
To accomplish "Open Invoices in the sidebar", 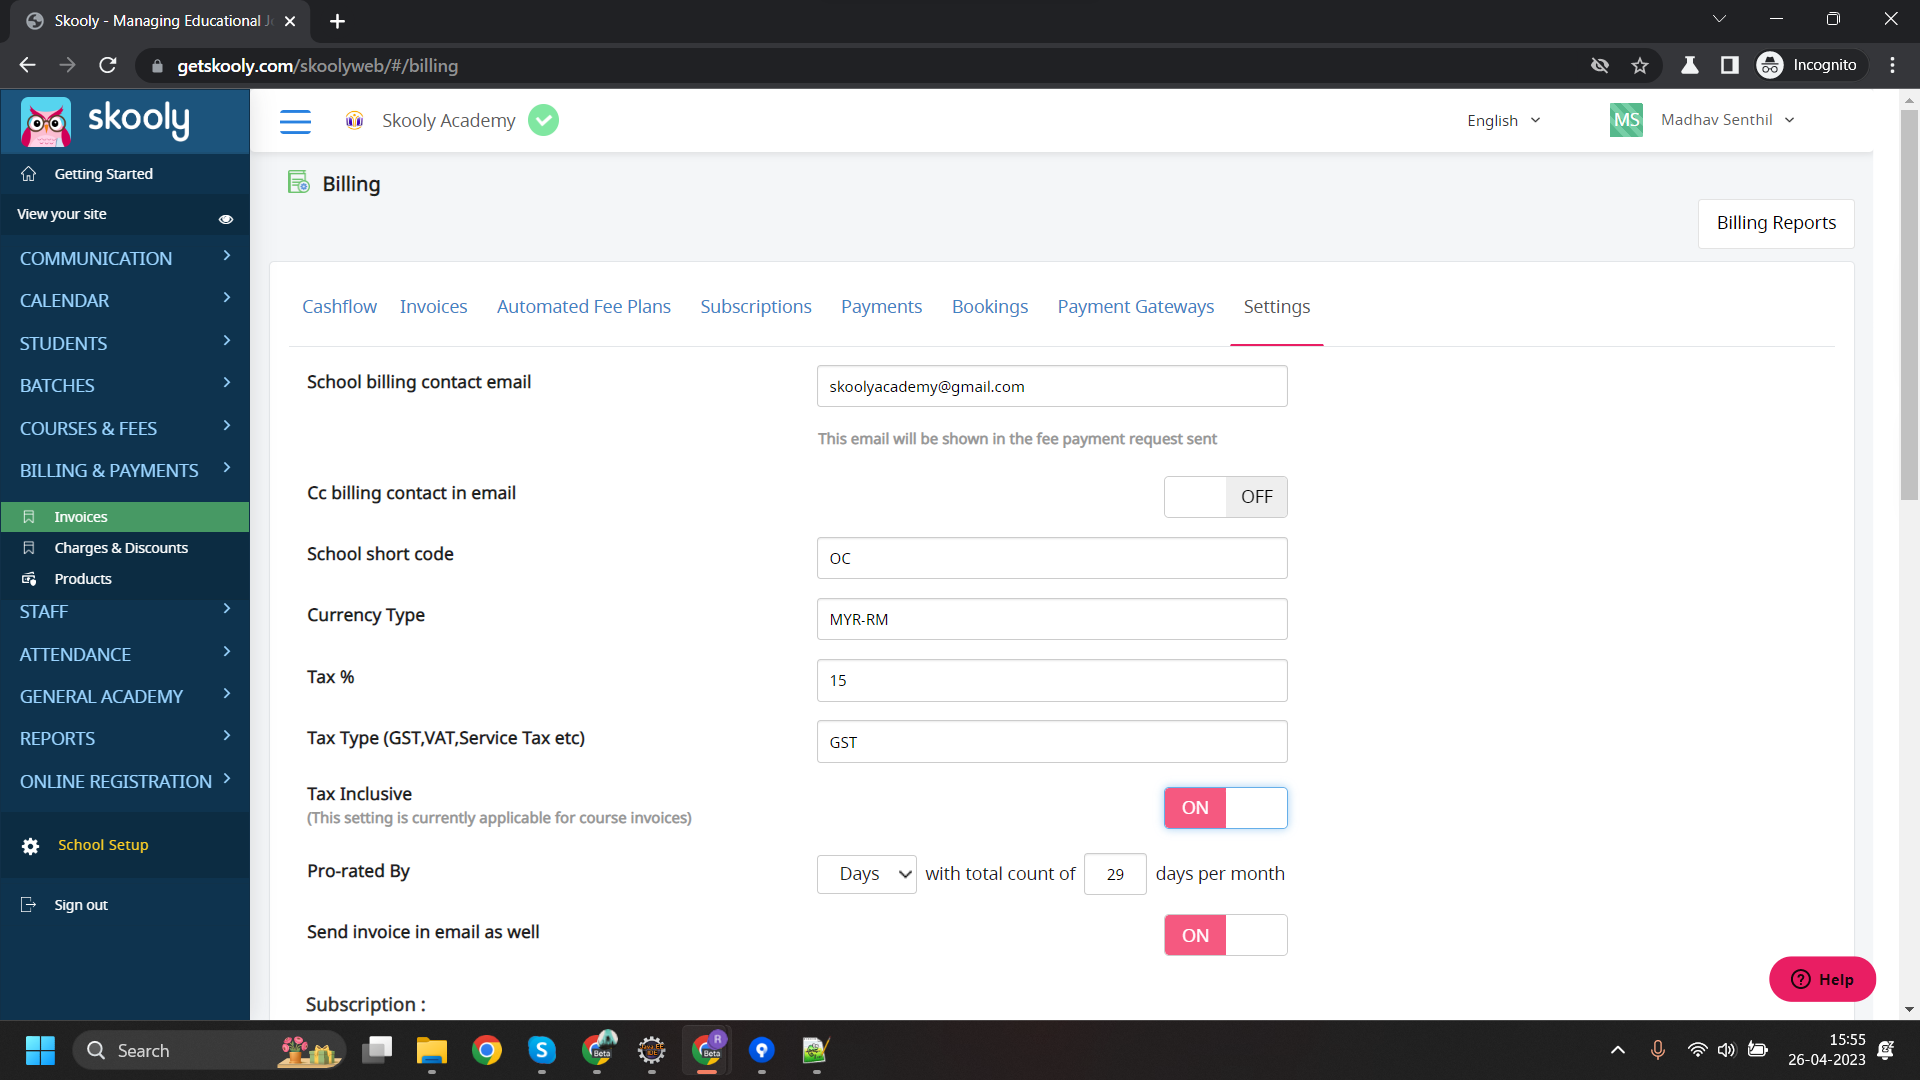I will click(125, 517).
